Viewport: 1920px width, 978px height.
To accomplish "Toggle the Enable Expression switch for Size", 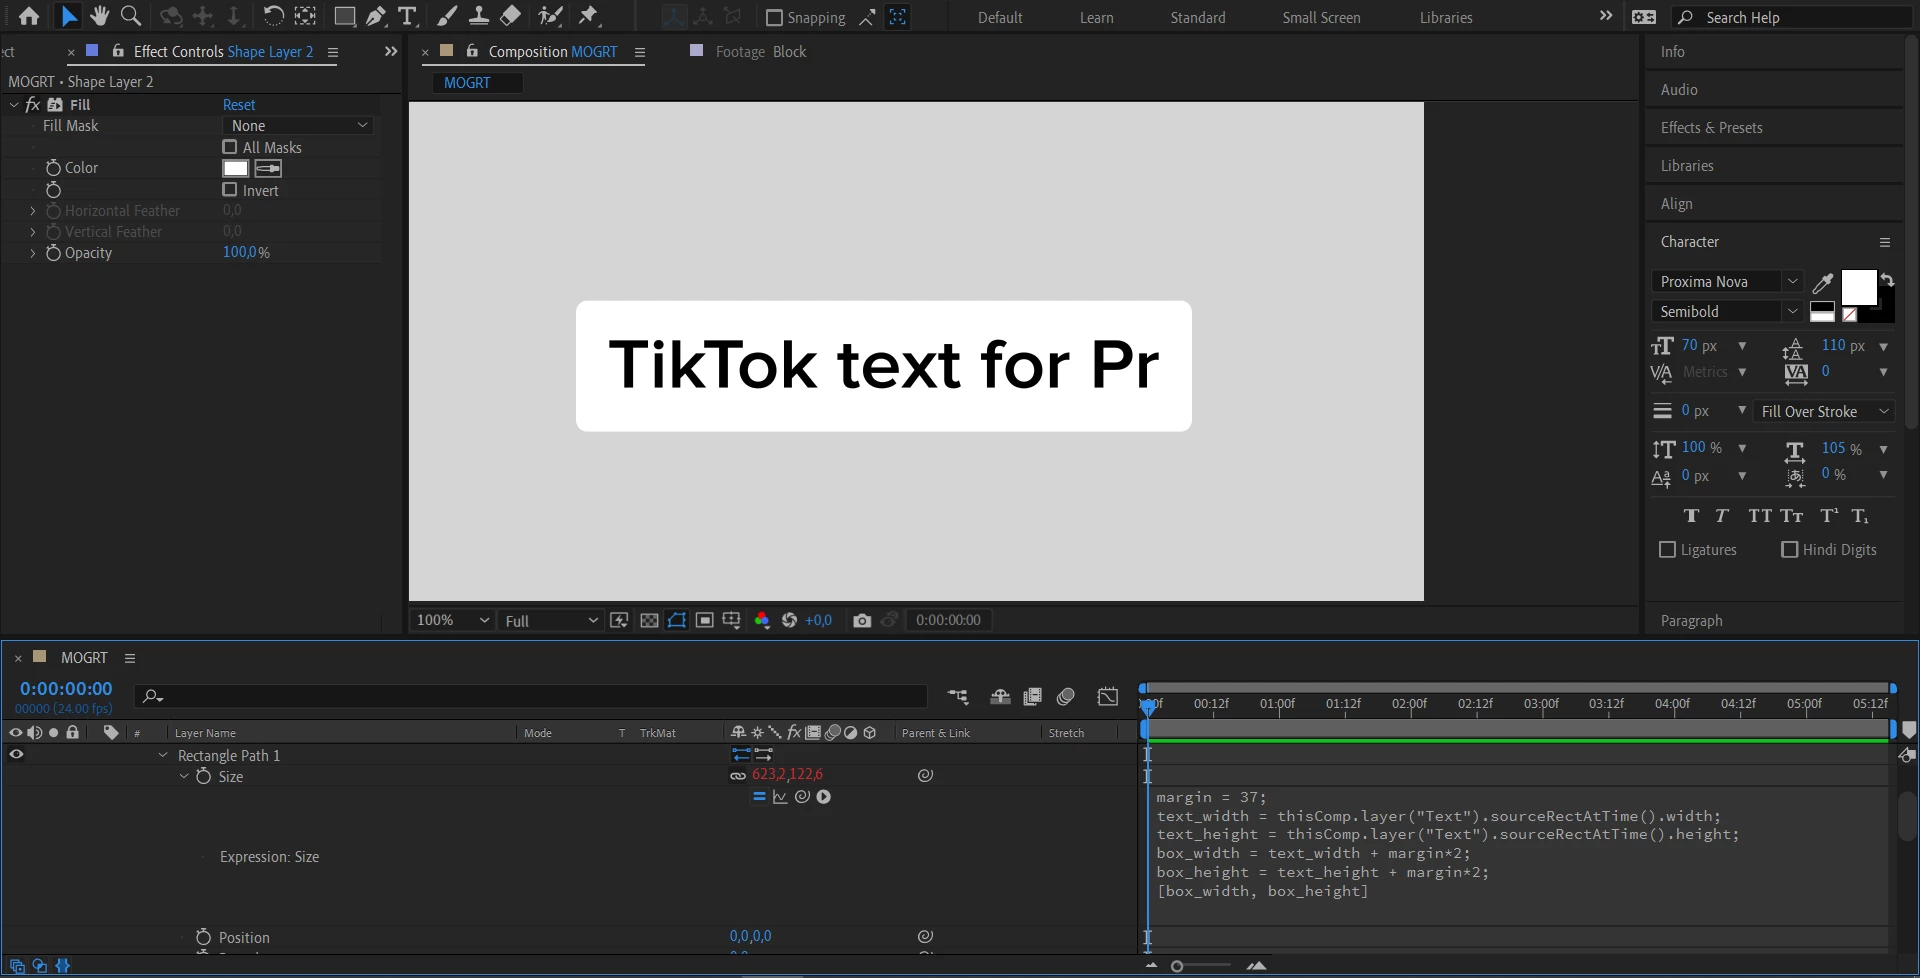I will (x=759, y=797).
